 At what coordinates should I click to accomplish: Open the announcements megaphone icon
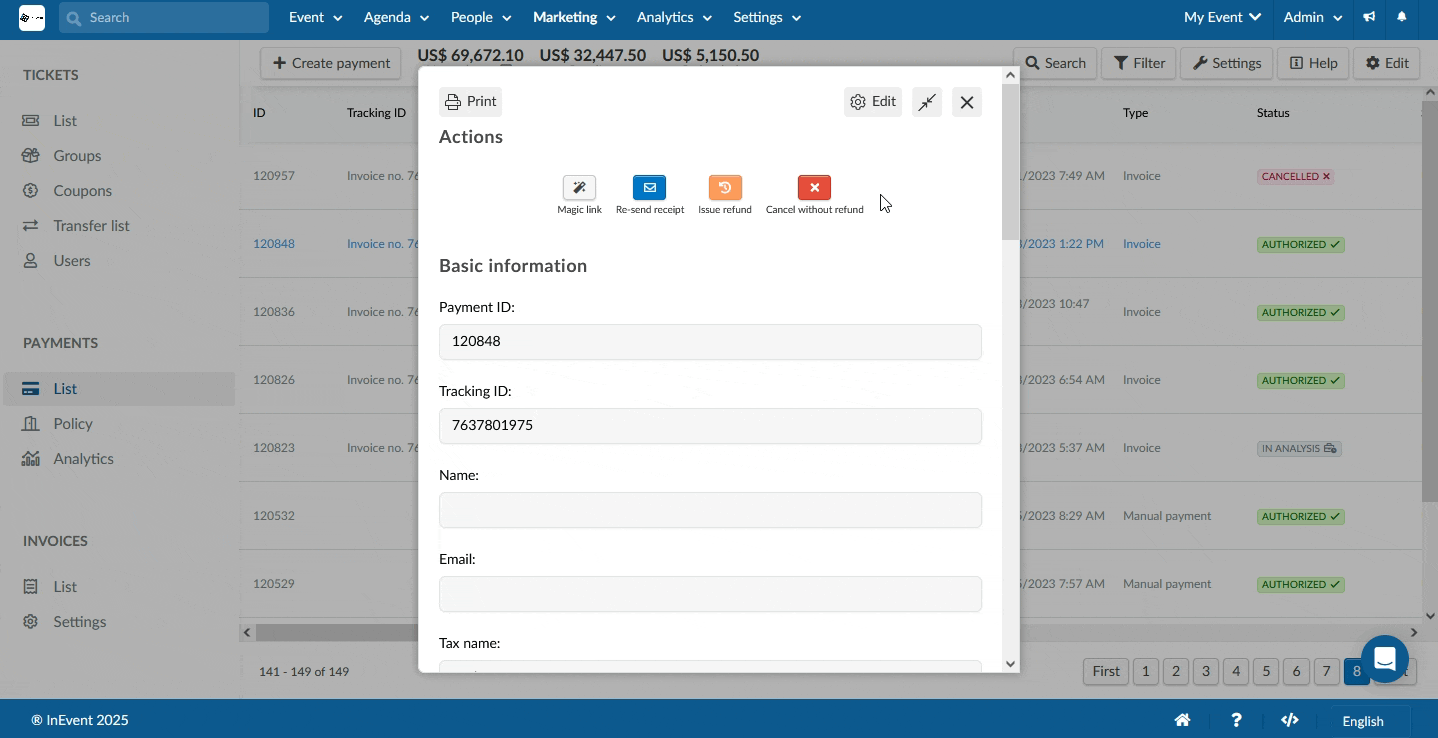1369,17
